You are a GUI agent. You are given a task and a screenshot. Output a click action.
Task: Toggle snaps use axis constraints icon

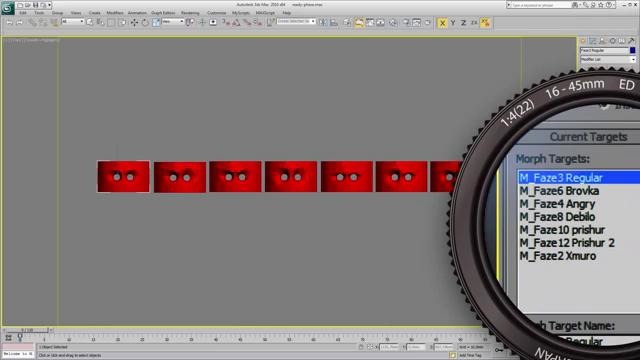tap(485, 23)
